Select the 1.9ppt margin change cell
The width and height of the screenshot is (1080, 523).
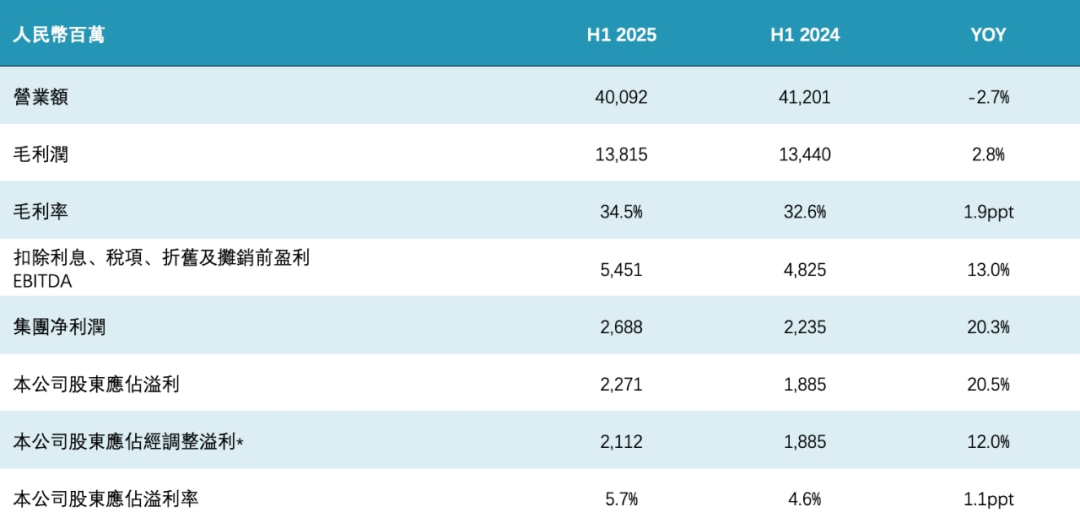(987, 211)
